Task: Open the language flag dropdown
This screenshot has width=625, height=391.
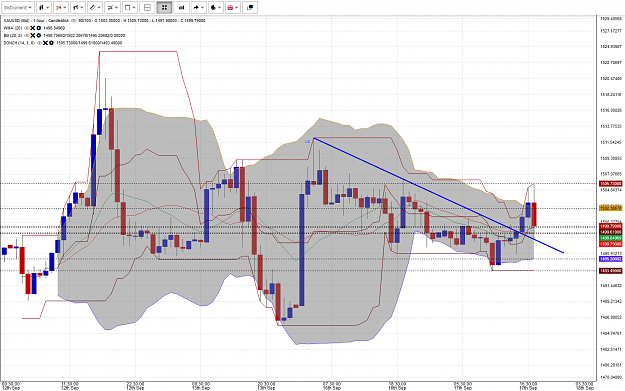Action: pyautogui.click(x=232, y=8)
